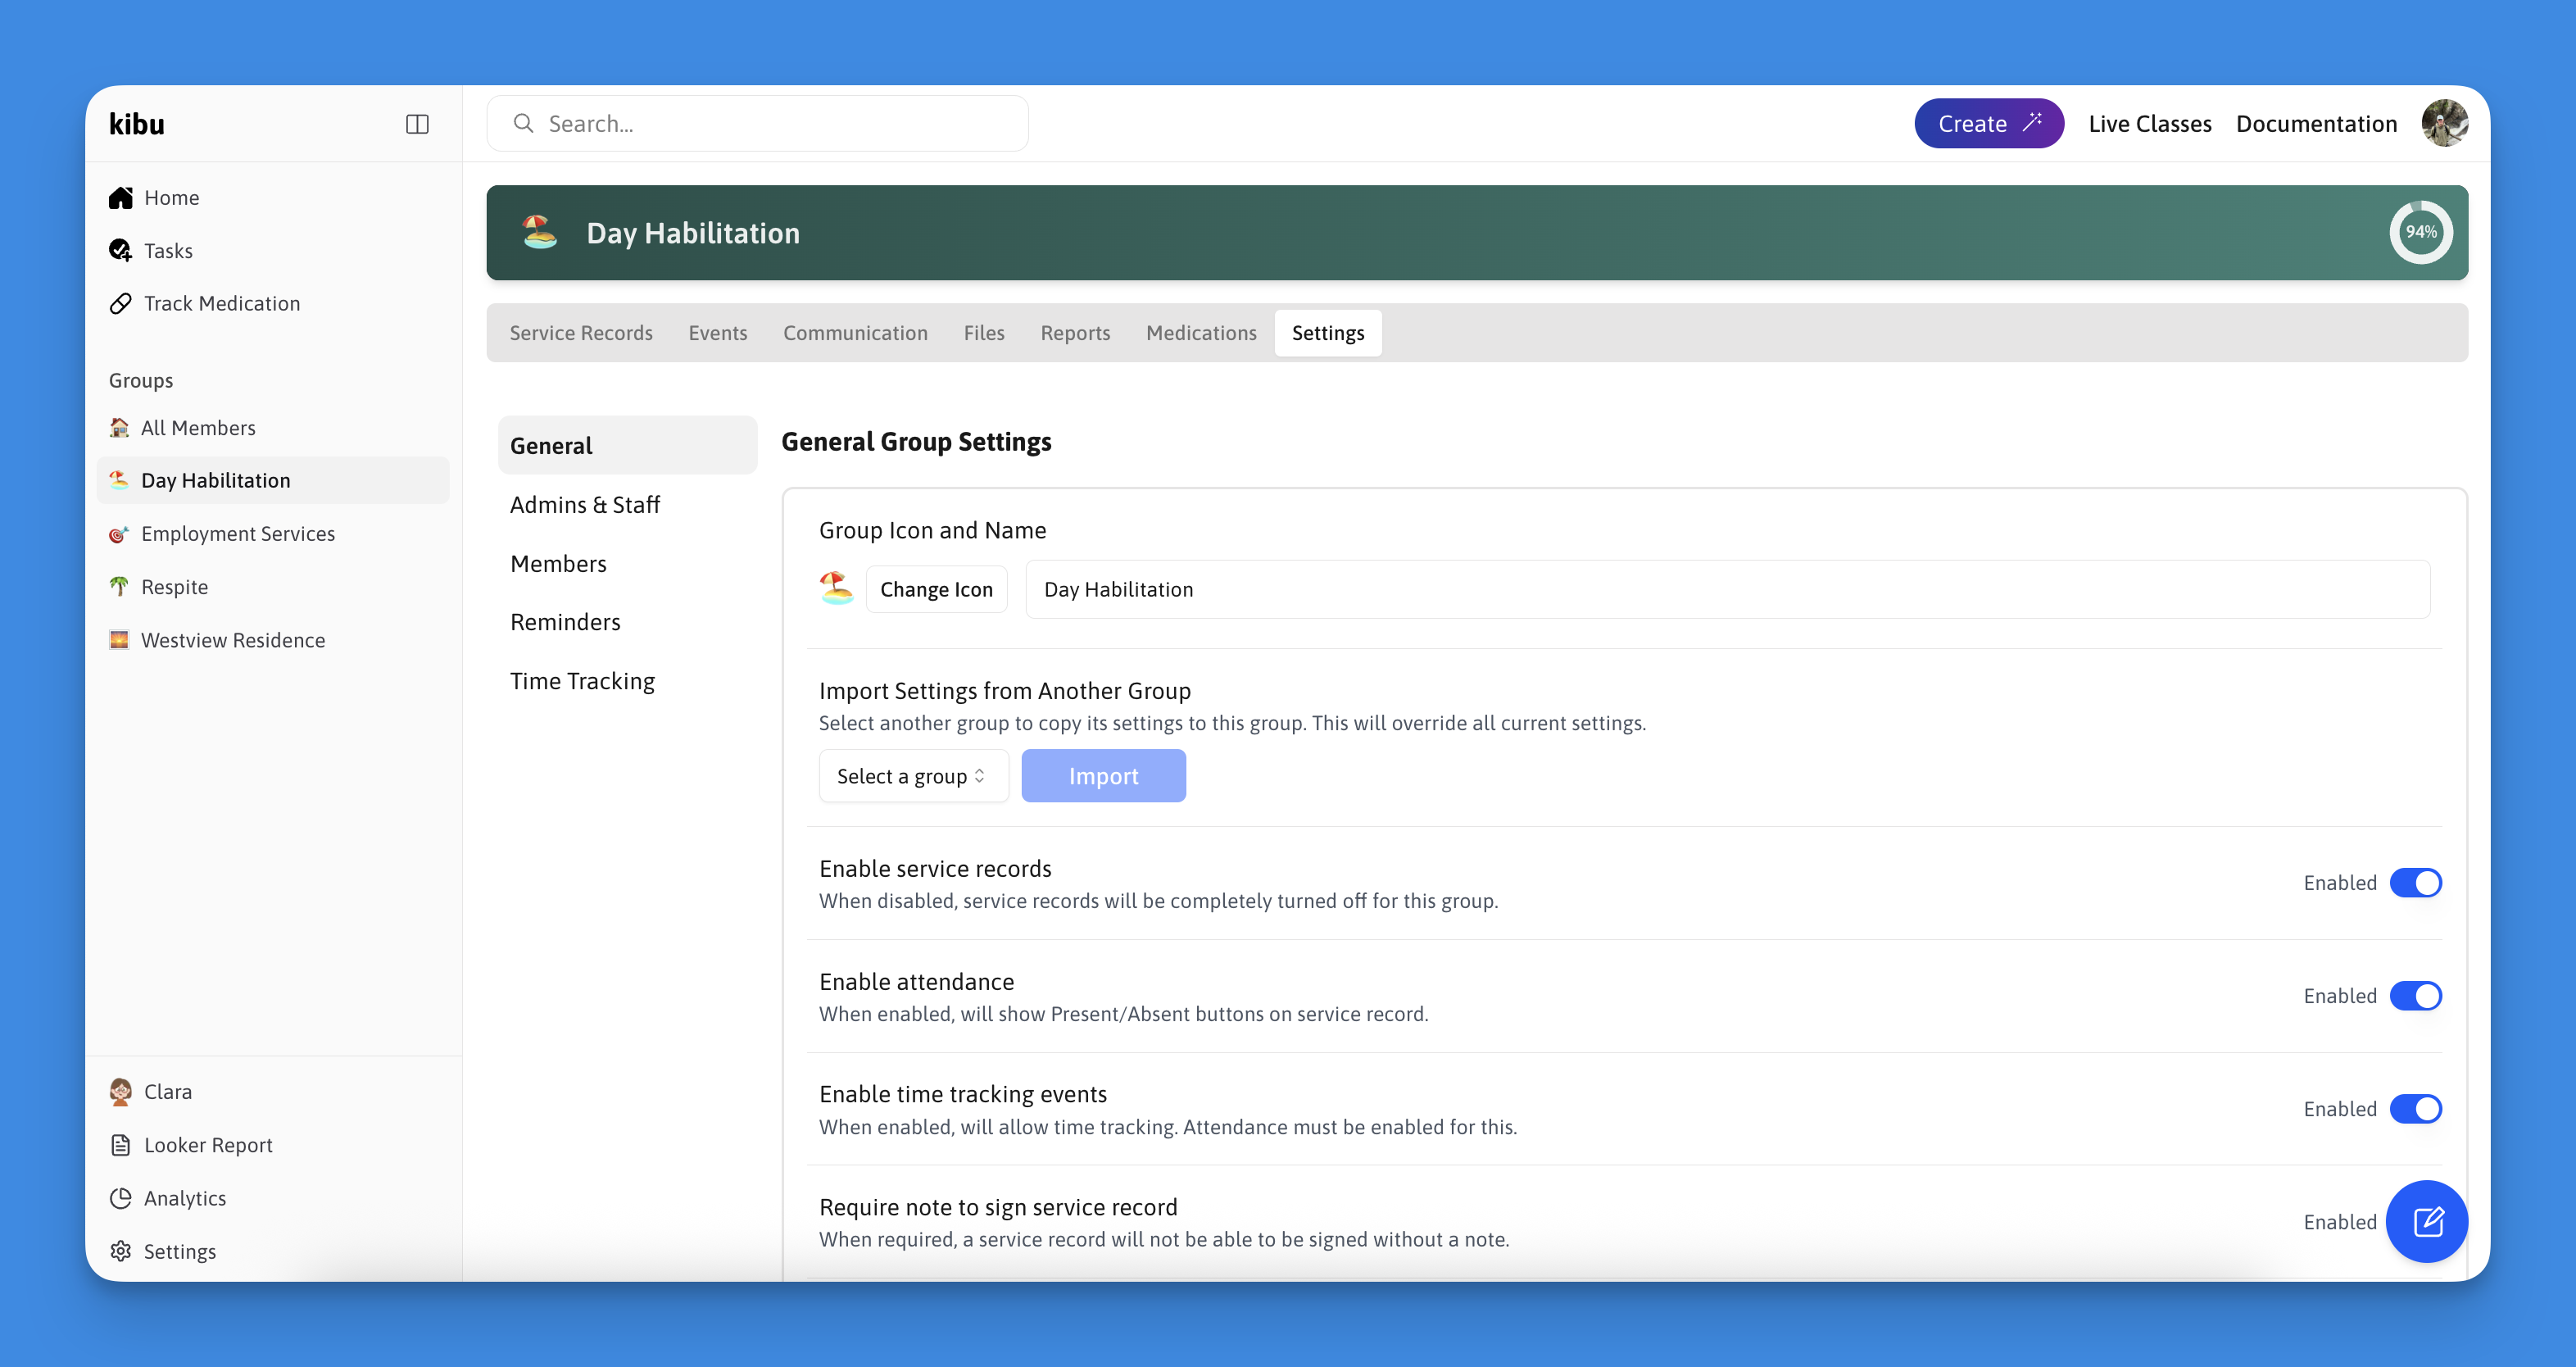Toggle time tracking events off
Viewport: 2576px width, 1367px height.
(x=2415, y=1109)
